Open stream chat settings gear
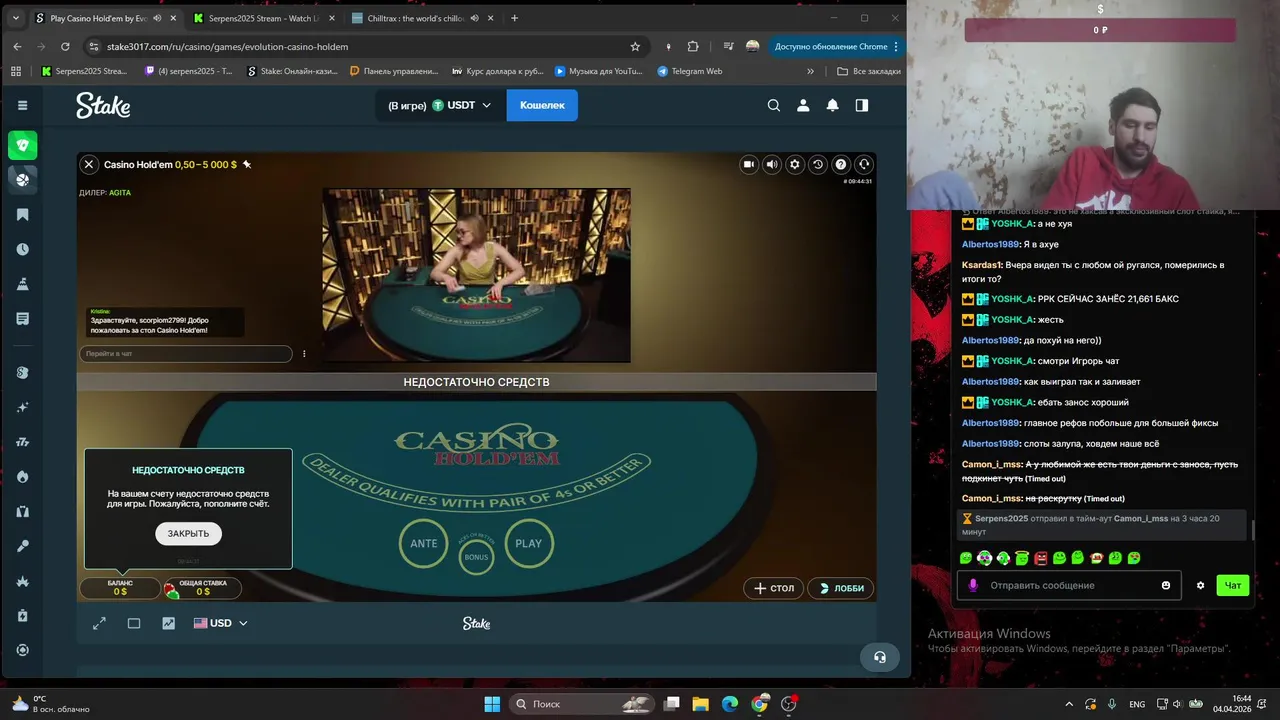1280x720 pixels. pyautogui.click(x=1200, y=585)
